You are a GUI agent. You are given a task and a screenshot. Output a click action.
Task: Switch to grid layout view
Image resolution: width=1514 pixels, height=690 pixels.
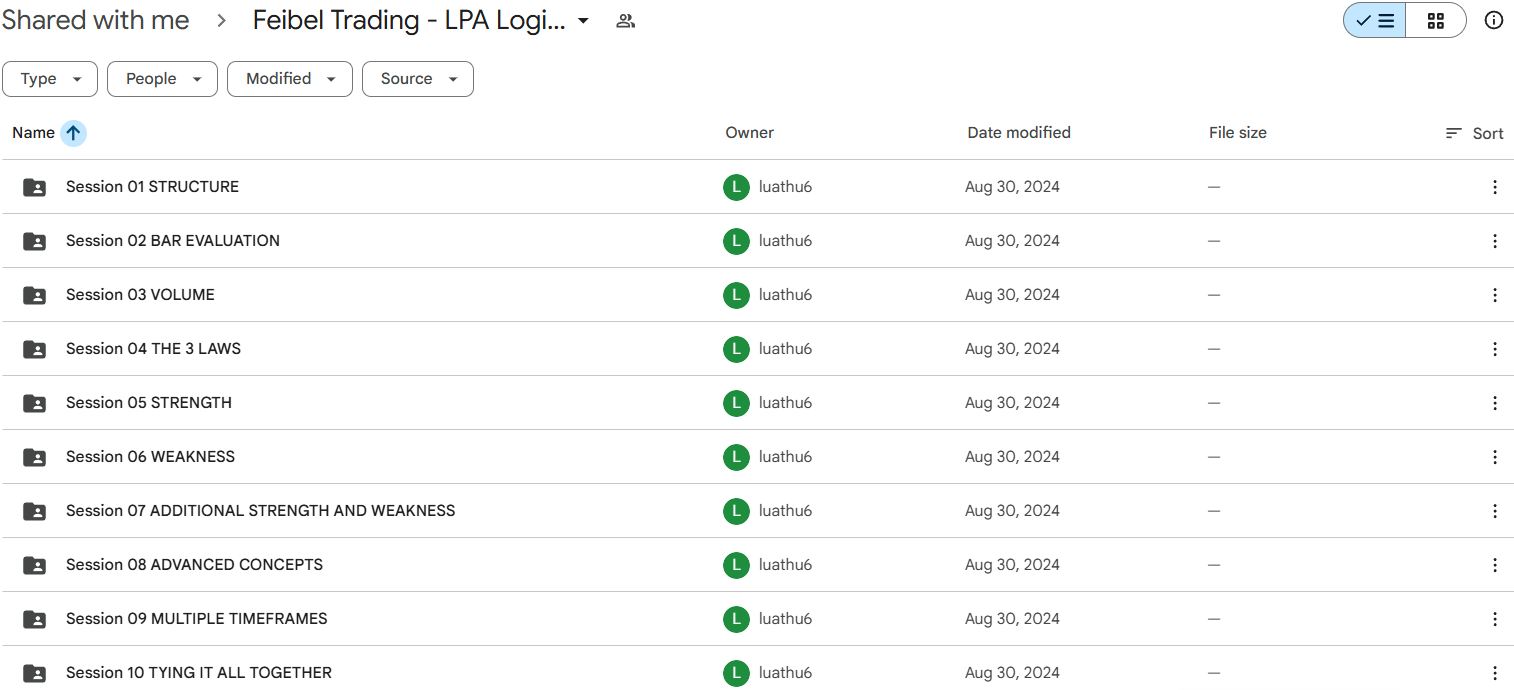pyautogui.click(x=1435, y=20)
